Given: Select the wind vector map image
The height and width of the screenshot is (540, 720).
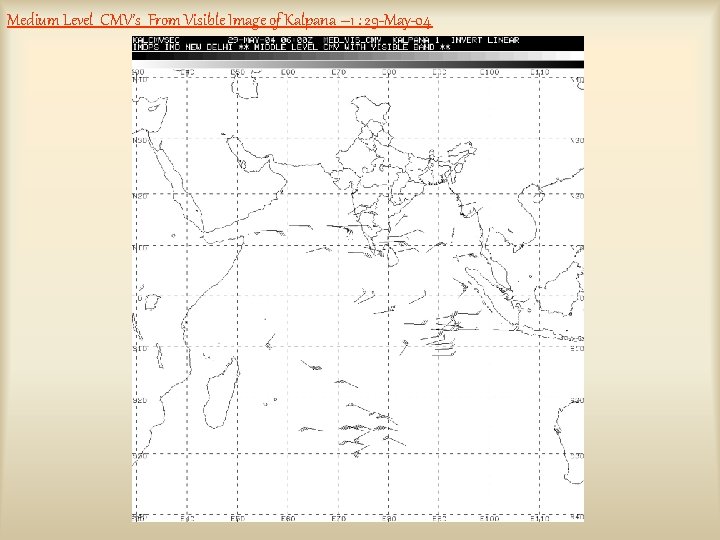Looking at the screenshot, I should pos(358,279).
